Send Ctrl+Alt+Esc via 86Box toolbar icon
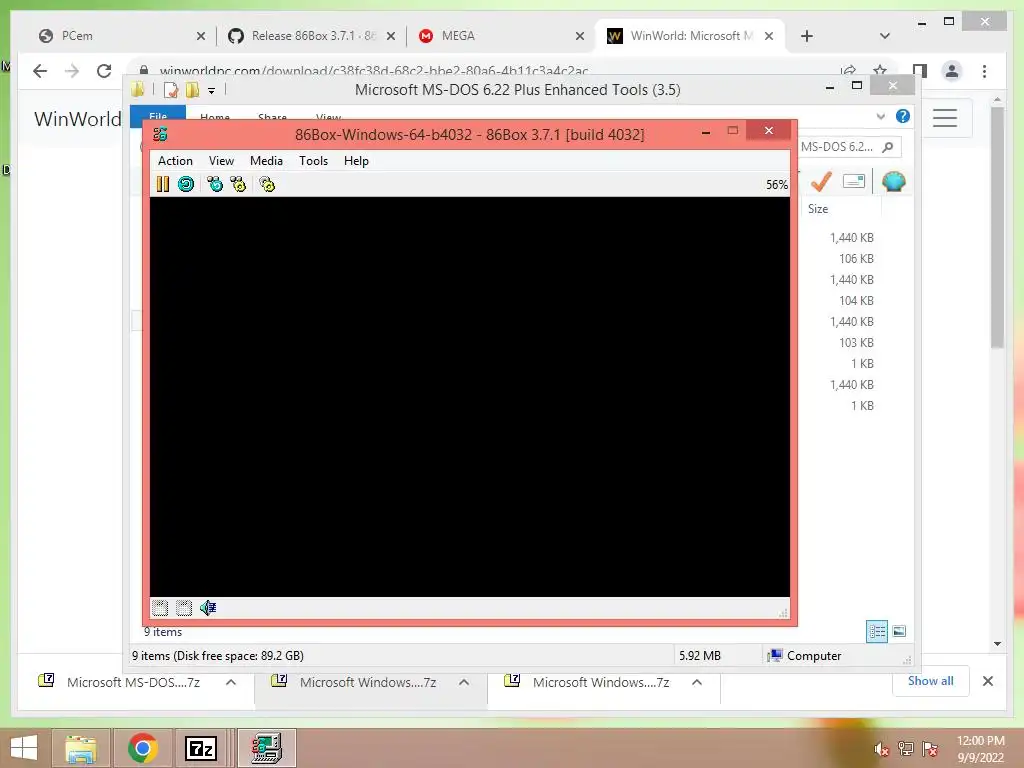The height and width of the screenshot is (768, 1024). (x=238, y=184)
